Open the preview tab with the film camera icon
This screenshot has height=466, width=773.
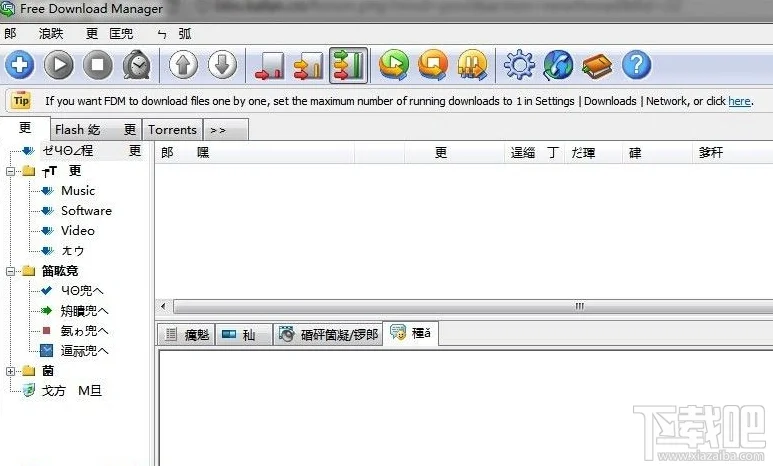328,335
